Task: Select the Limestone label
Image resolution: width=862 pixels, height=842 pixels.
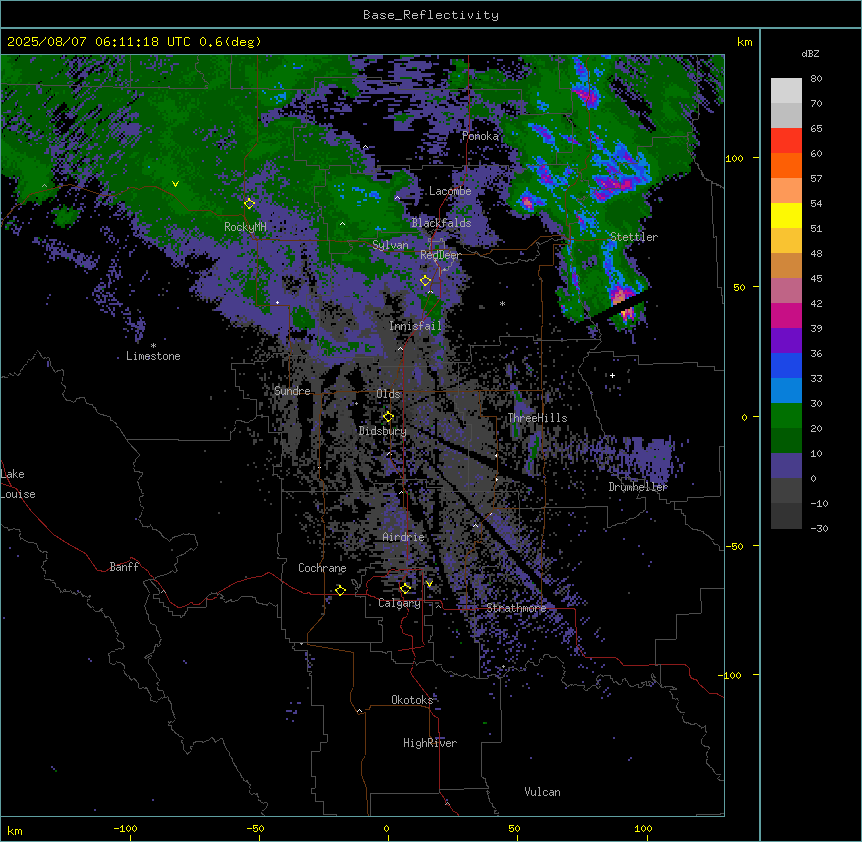Action: tap(153, 356)
